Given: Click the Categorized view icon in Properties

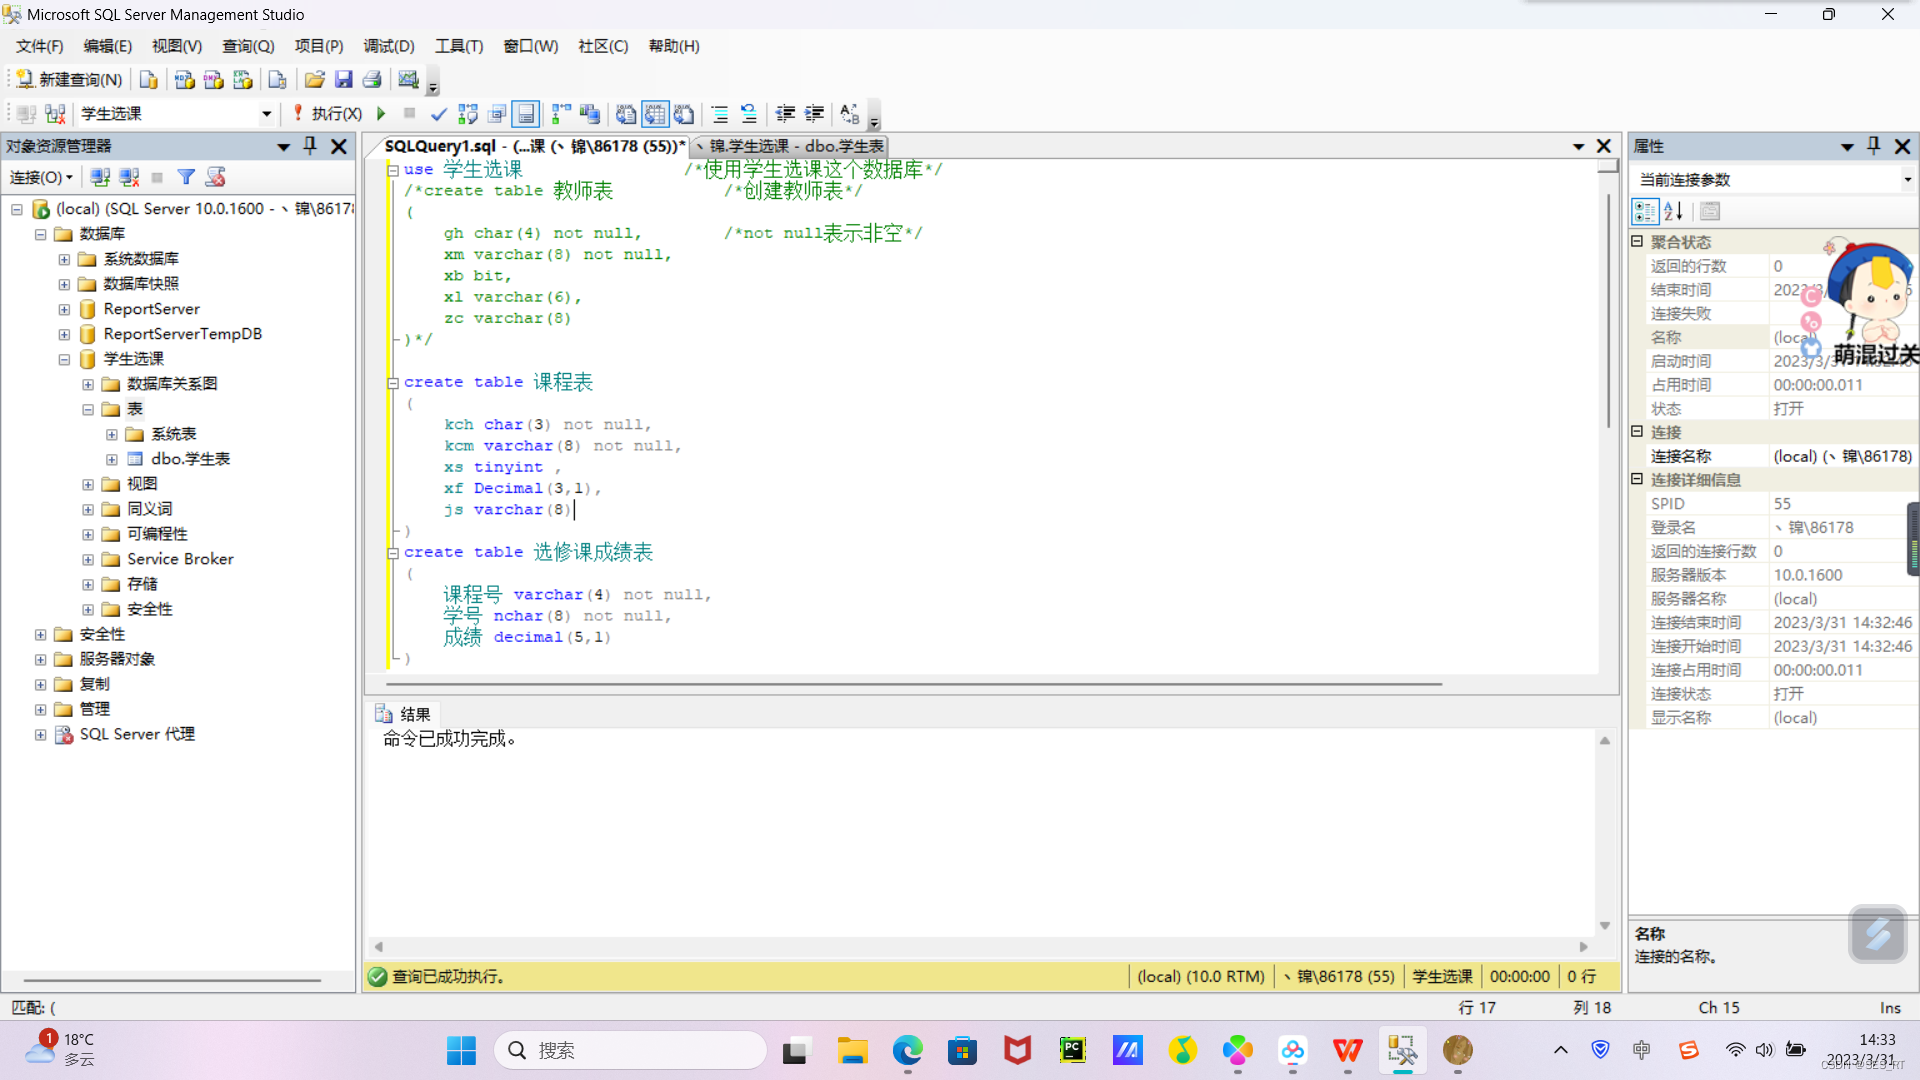Looking at the screenshot, I should (x=1644, y=211).
